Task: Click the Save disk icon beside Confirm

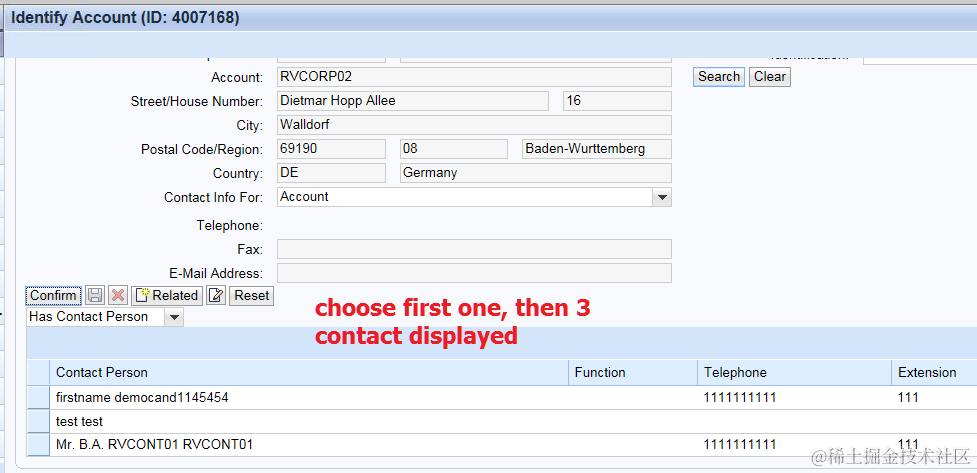Action: click(95, 295)
